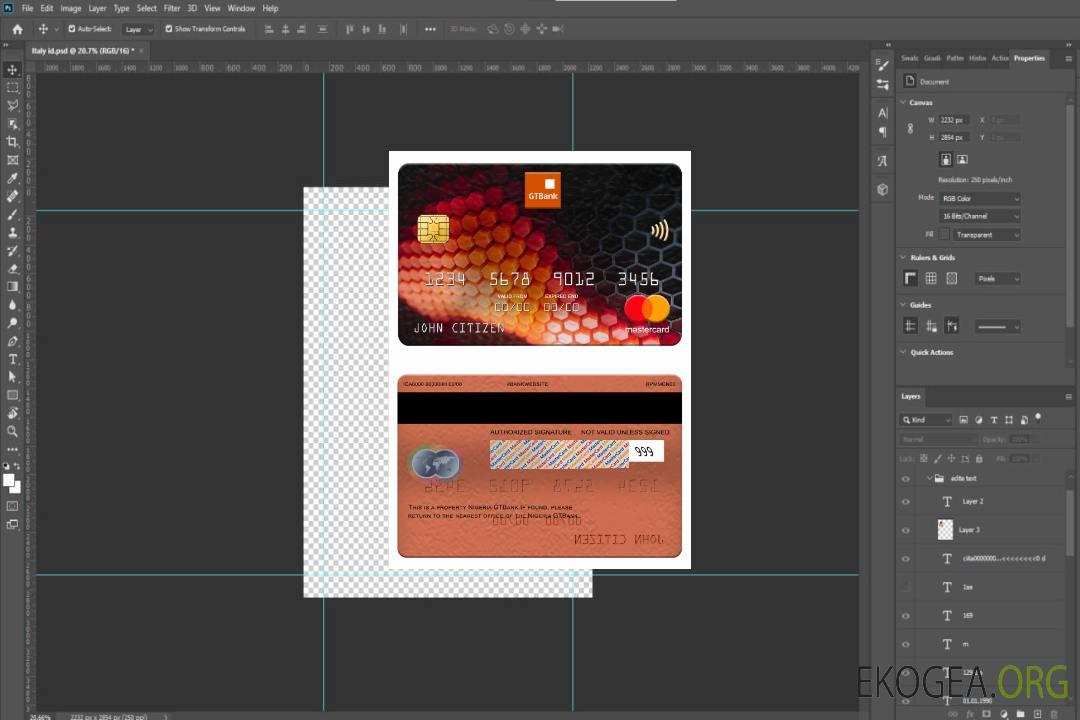Hide Layer 3 using its eye icon
Screen dimensions: 1080x720
pyautogui.click(x=906, y=531)
